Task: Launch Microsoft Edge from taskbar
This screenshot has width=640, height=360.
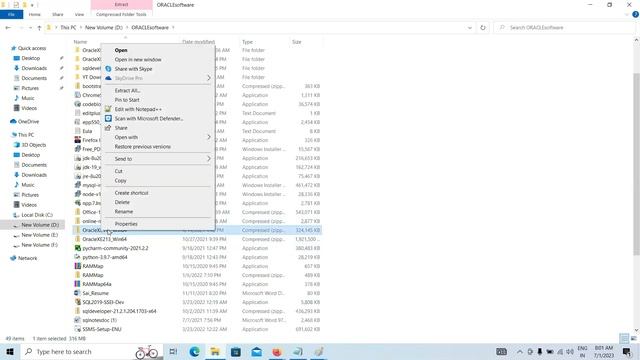Action: coord(194,351)
